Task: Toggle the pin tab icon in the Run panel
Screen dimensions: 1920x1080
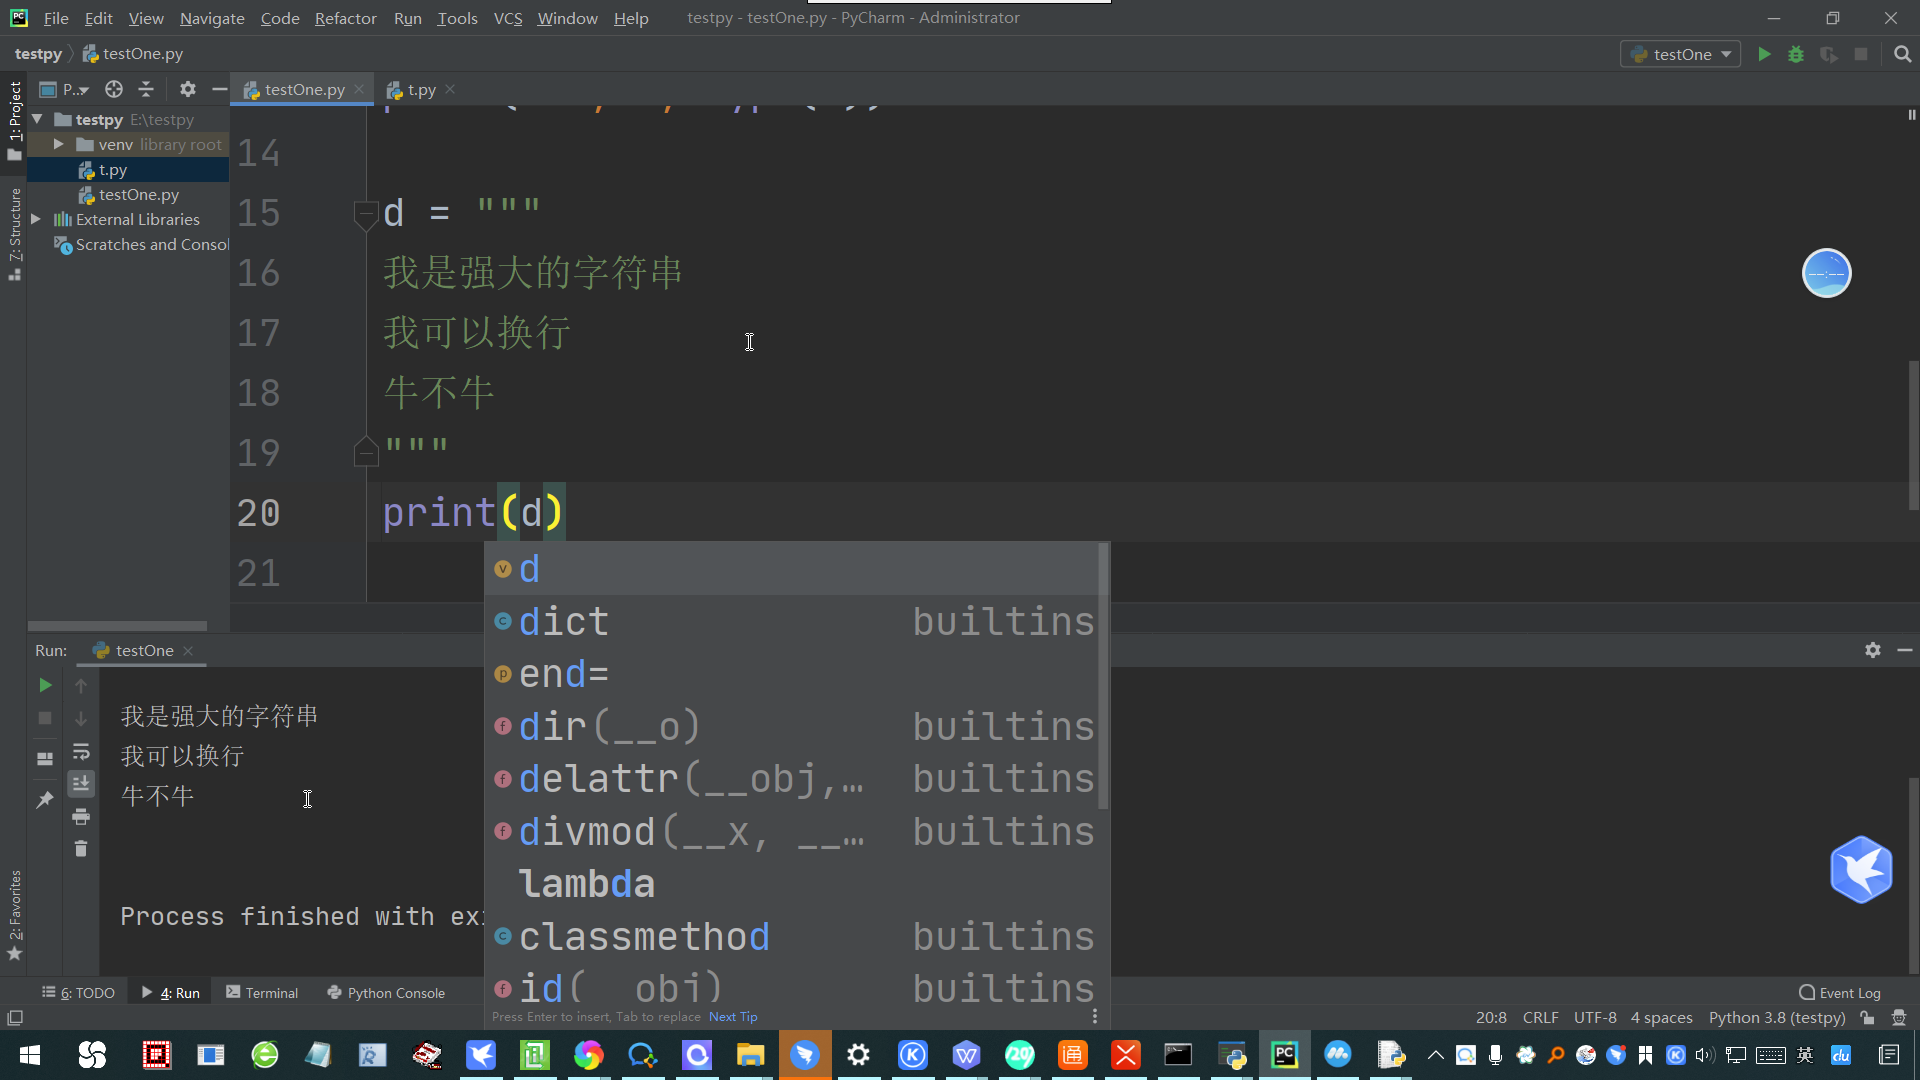Action: (45, 799)
